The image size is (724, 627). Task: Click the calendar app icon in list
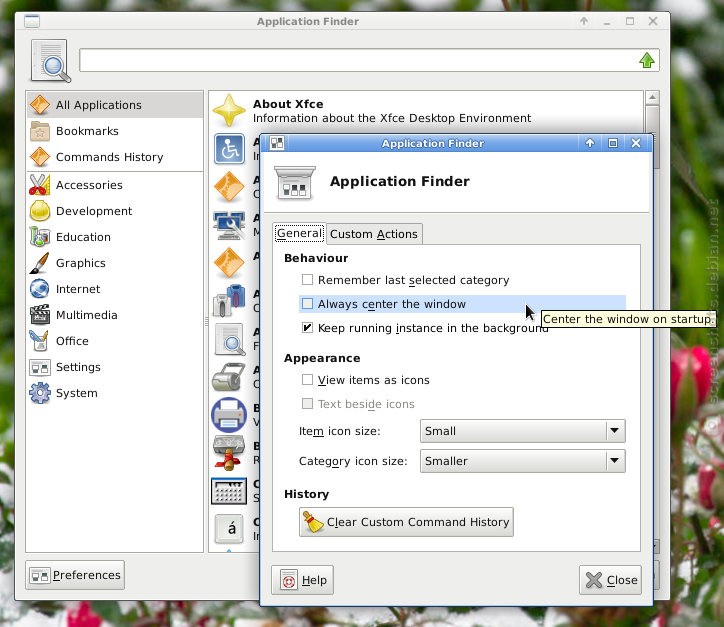click(229, 491)
